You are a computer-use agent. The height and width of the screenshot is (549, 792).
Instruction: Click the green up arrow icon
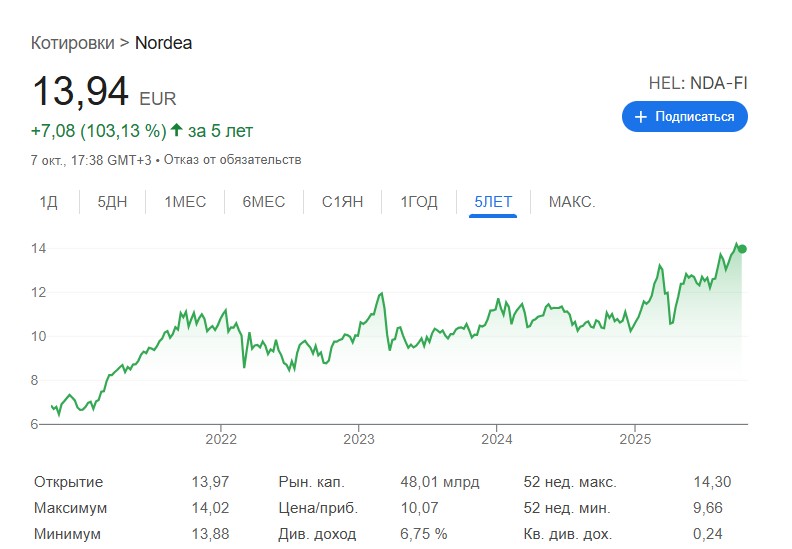click(176, 131)
